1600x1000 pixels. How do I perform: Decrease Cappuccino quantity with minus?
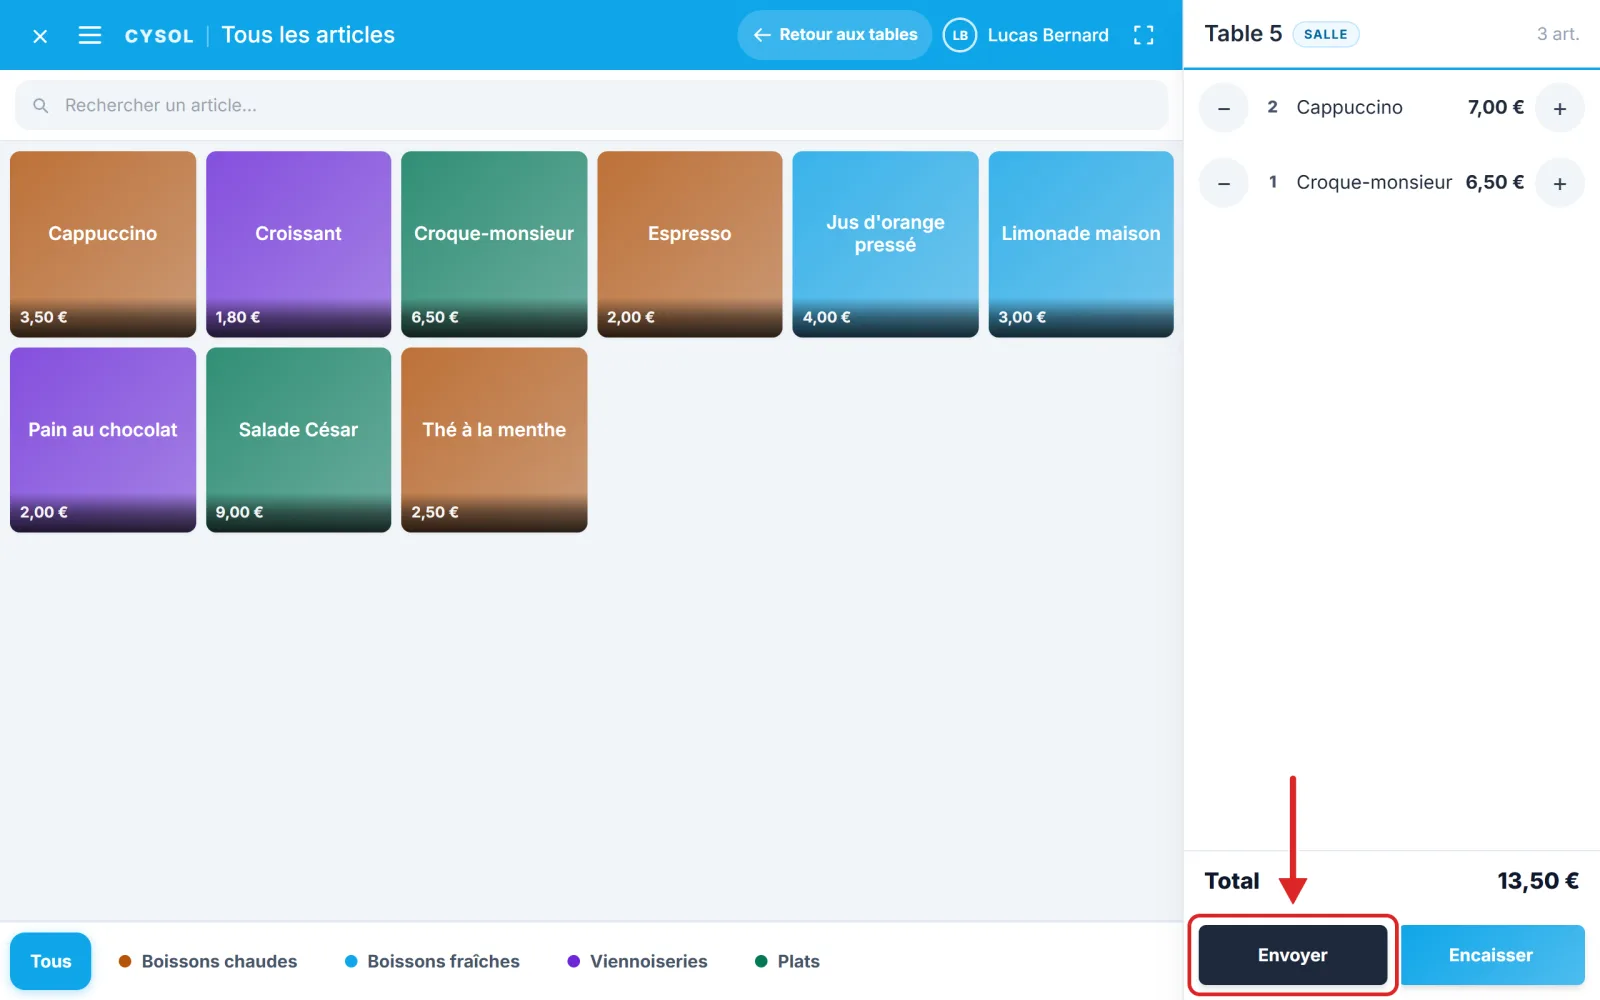click(1224, 108)
